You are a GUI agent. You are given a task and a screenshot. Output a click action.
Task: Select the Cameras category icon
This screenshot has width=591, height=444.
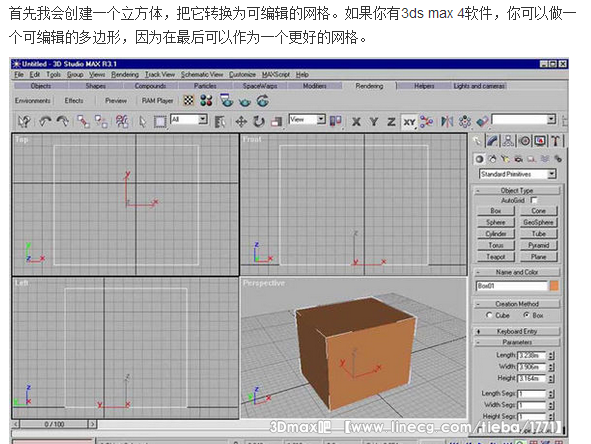coord(518,159)
